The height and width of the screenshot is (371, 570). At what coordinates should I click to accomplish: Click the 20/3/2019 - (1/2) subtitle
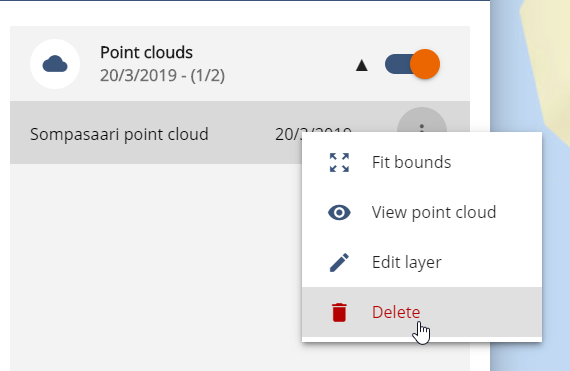(162, 76)
